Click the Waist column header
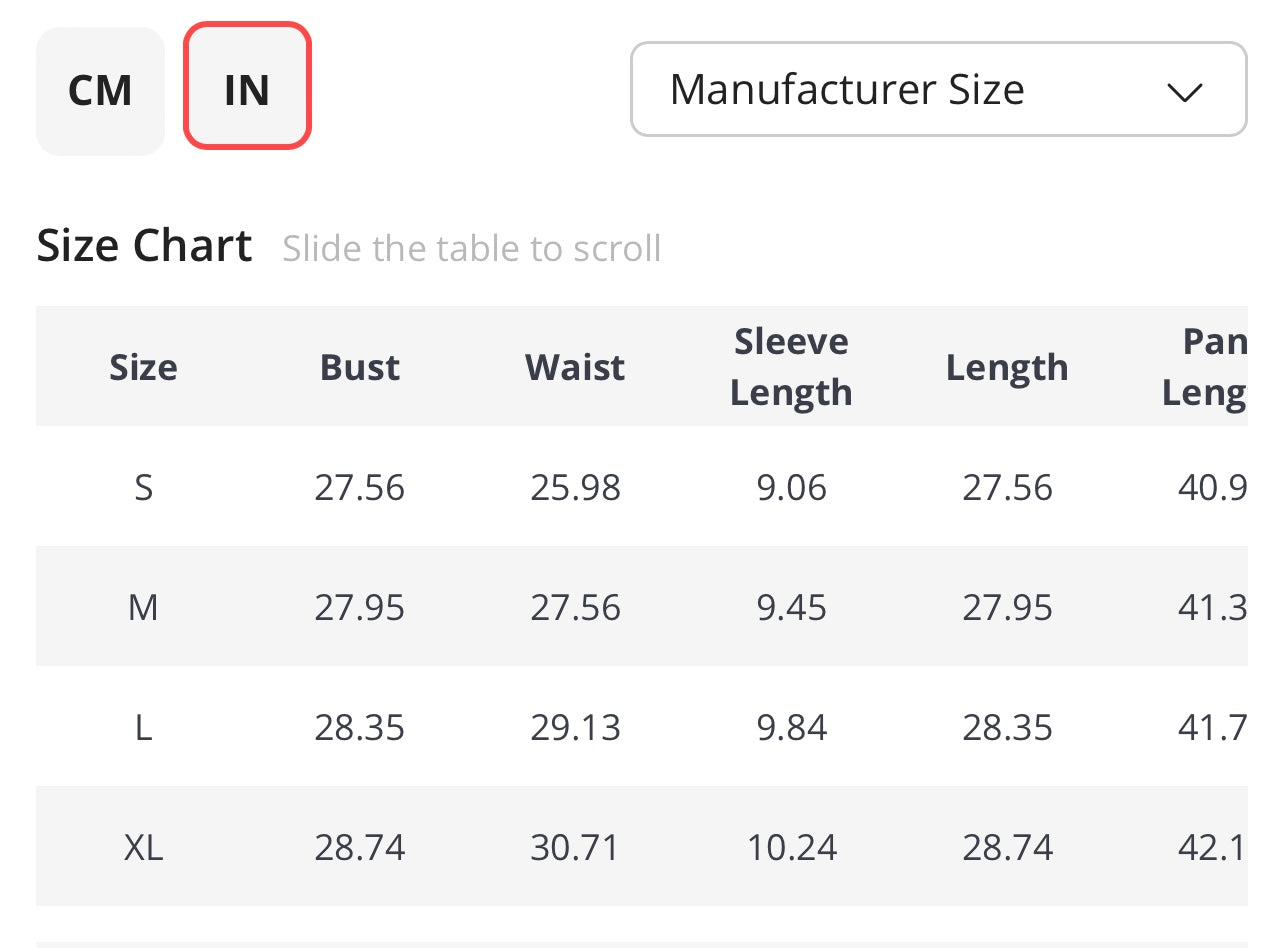The image size is (1284, 948). click(575, 367)
